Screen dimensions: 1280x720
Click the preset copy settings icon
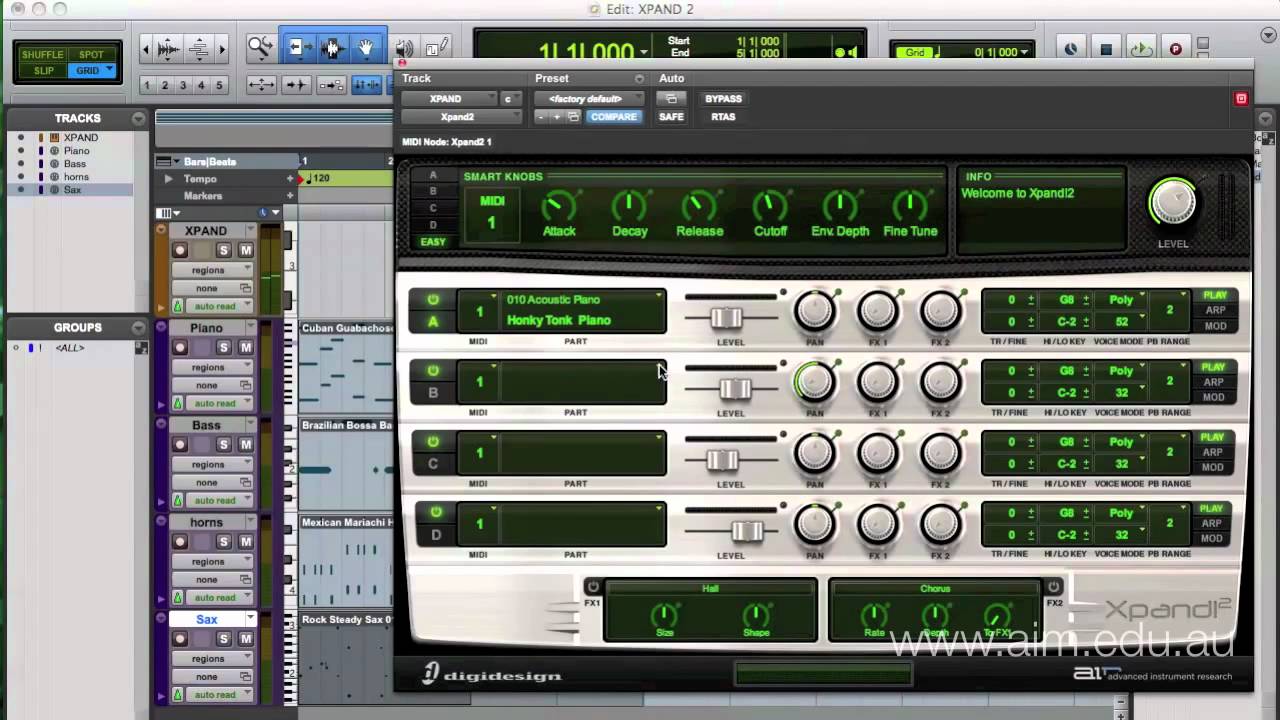pos(573,117)
